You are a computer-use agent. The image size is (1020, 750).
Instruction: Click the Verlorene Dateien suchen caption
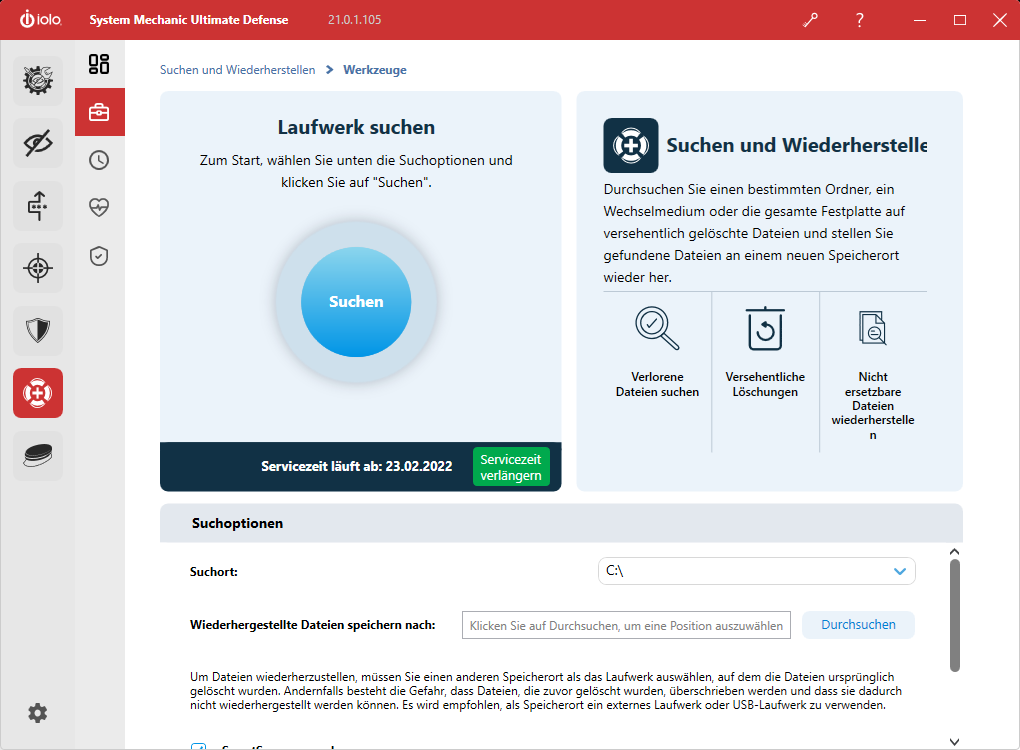point(657,384)
